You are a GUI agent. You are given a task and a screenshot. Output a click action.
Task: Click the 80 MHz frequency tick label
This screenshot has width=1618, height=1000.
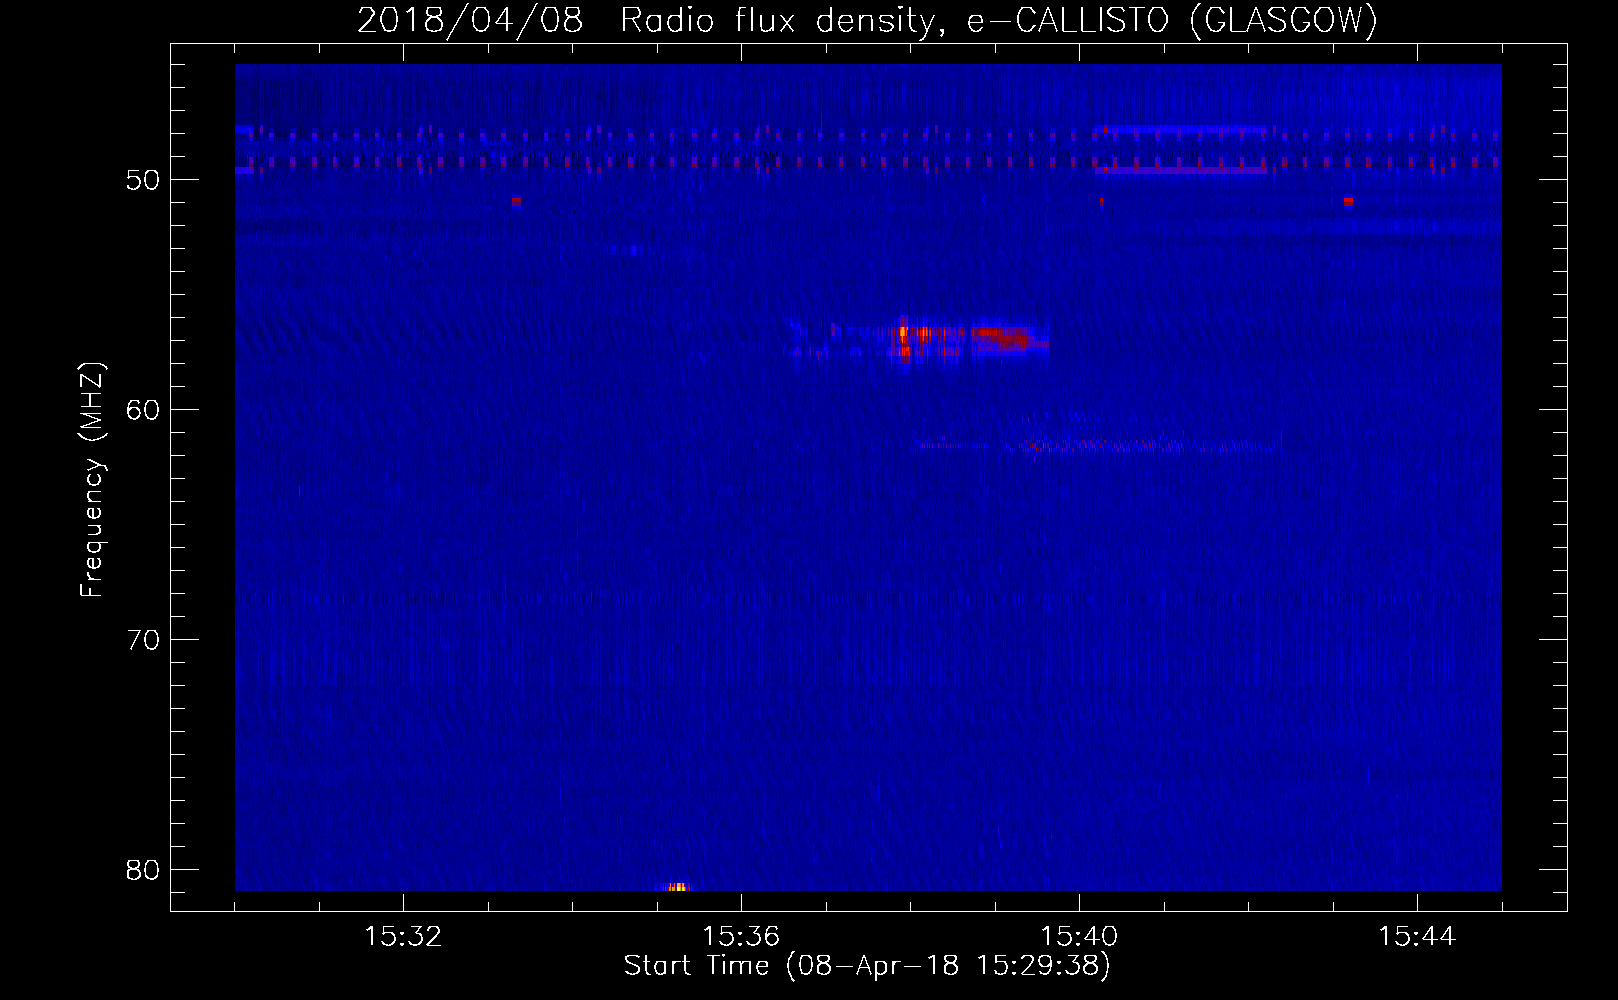[143, 870]
